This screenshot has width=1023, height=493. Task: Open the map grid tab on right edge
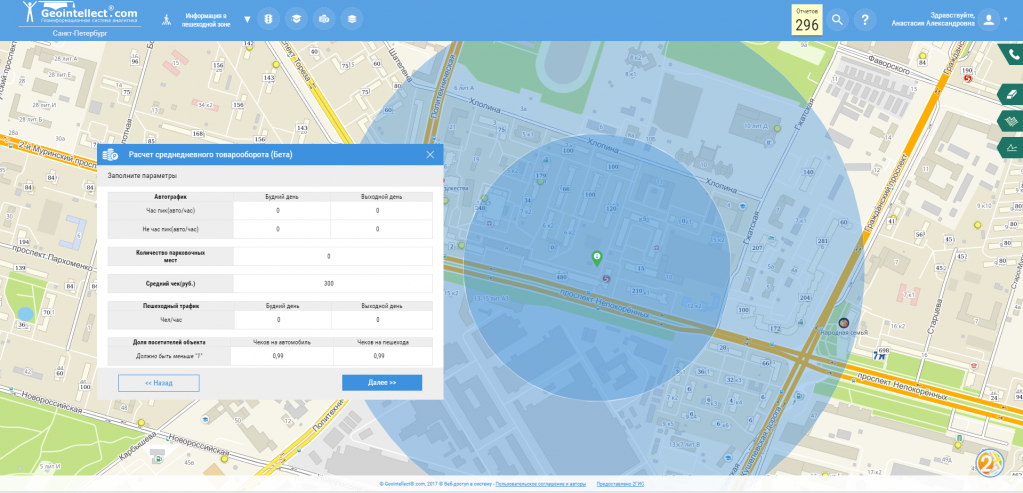(1012, 120)
